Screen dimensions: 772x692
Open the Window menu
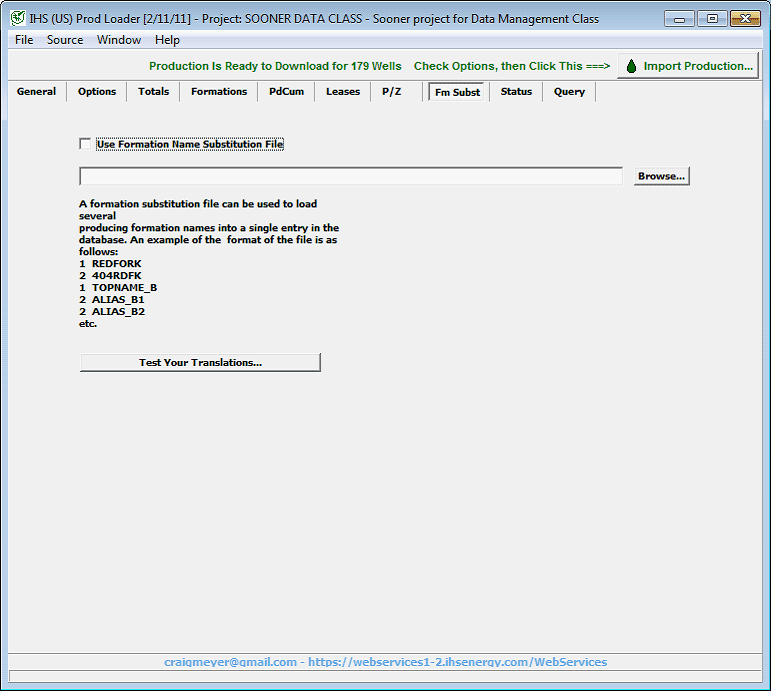pyautogui.click(x=119, y=40)
